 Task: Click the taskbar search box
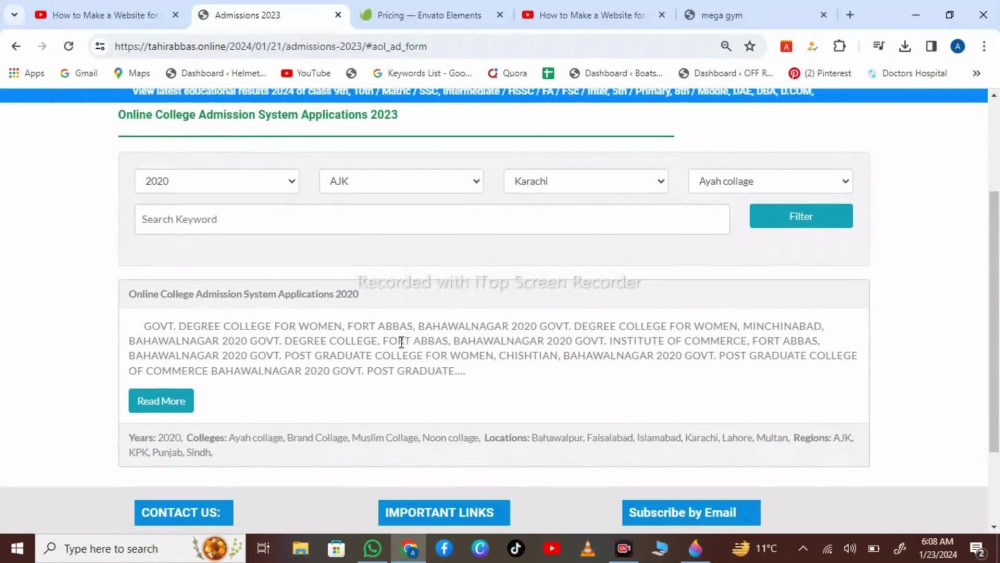pos(140,548)
